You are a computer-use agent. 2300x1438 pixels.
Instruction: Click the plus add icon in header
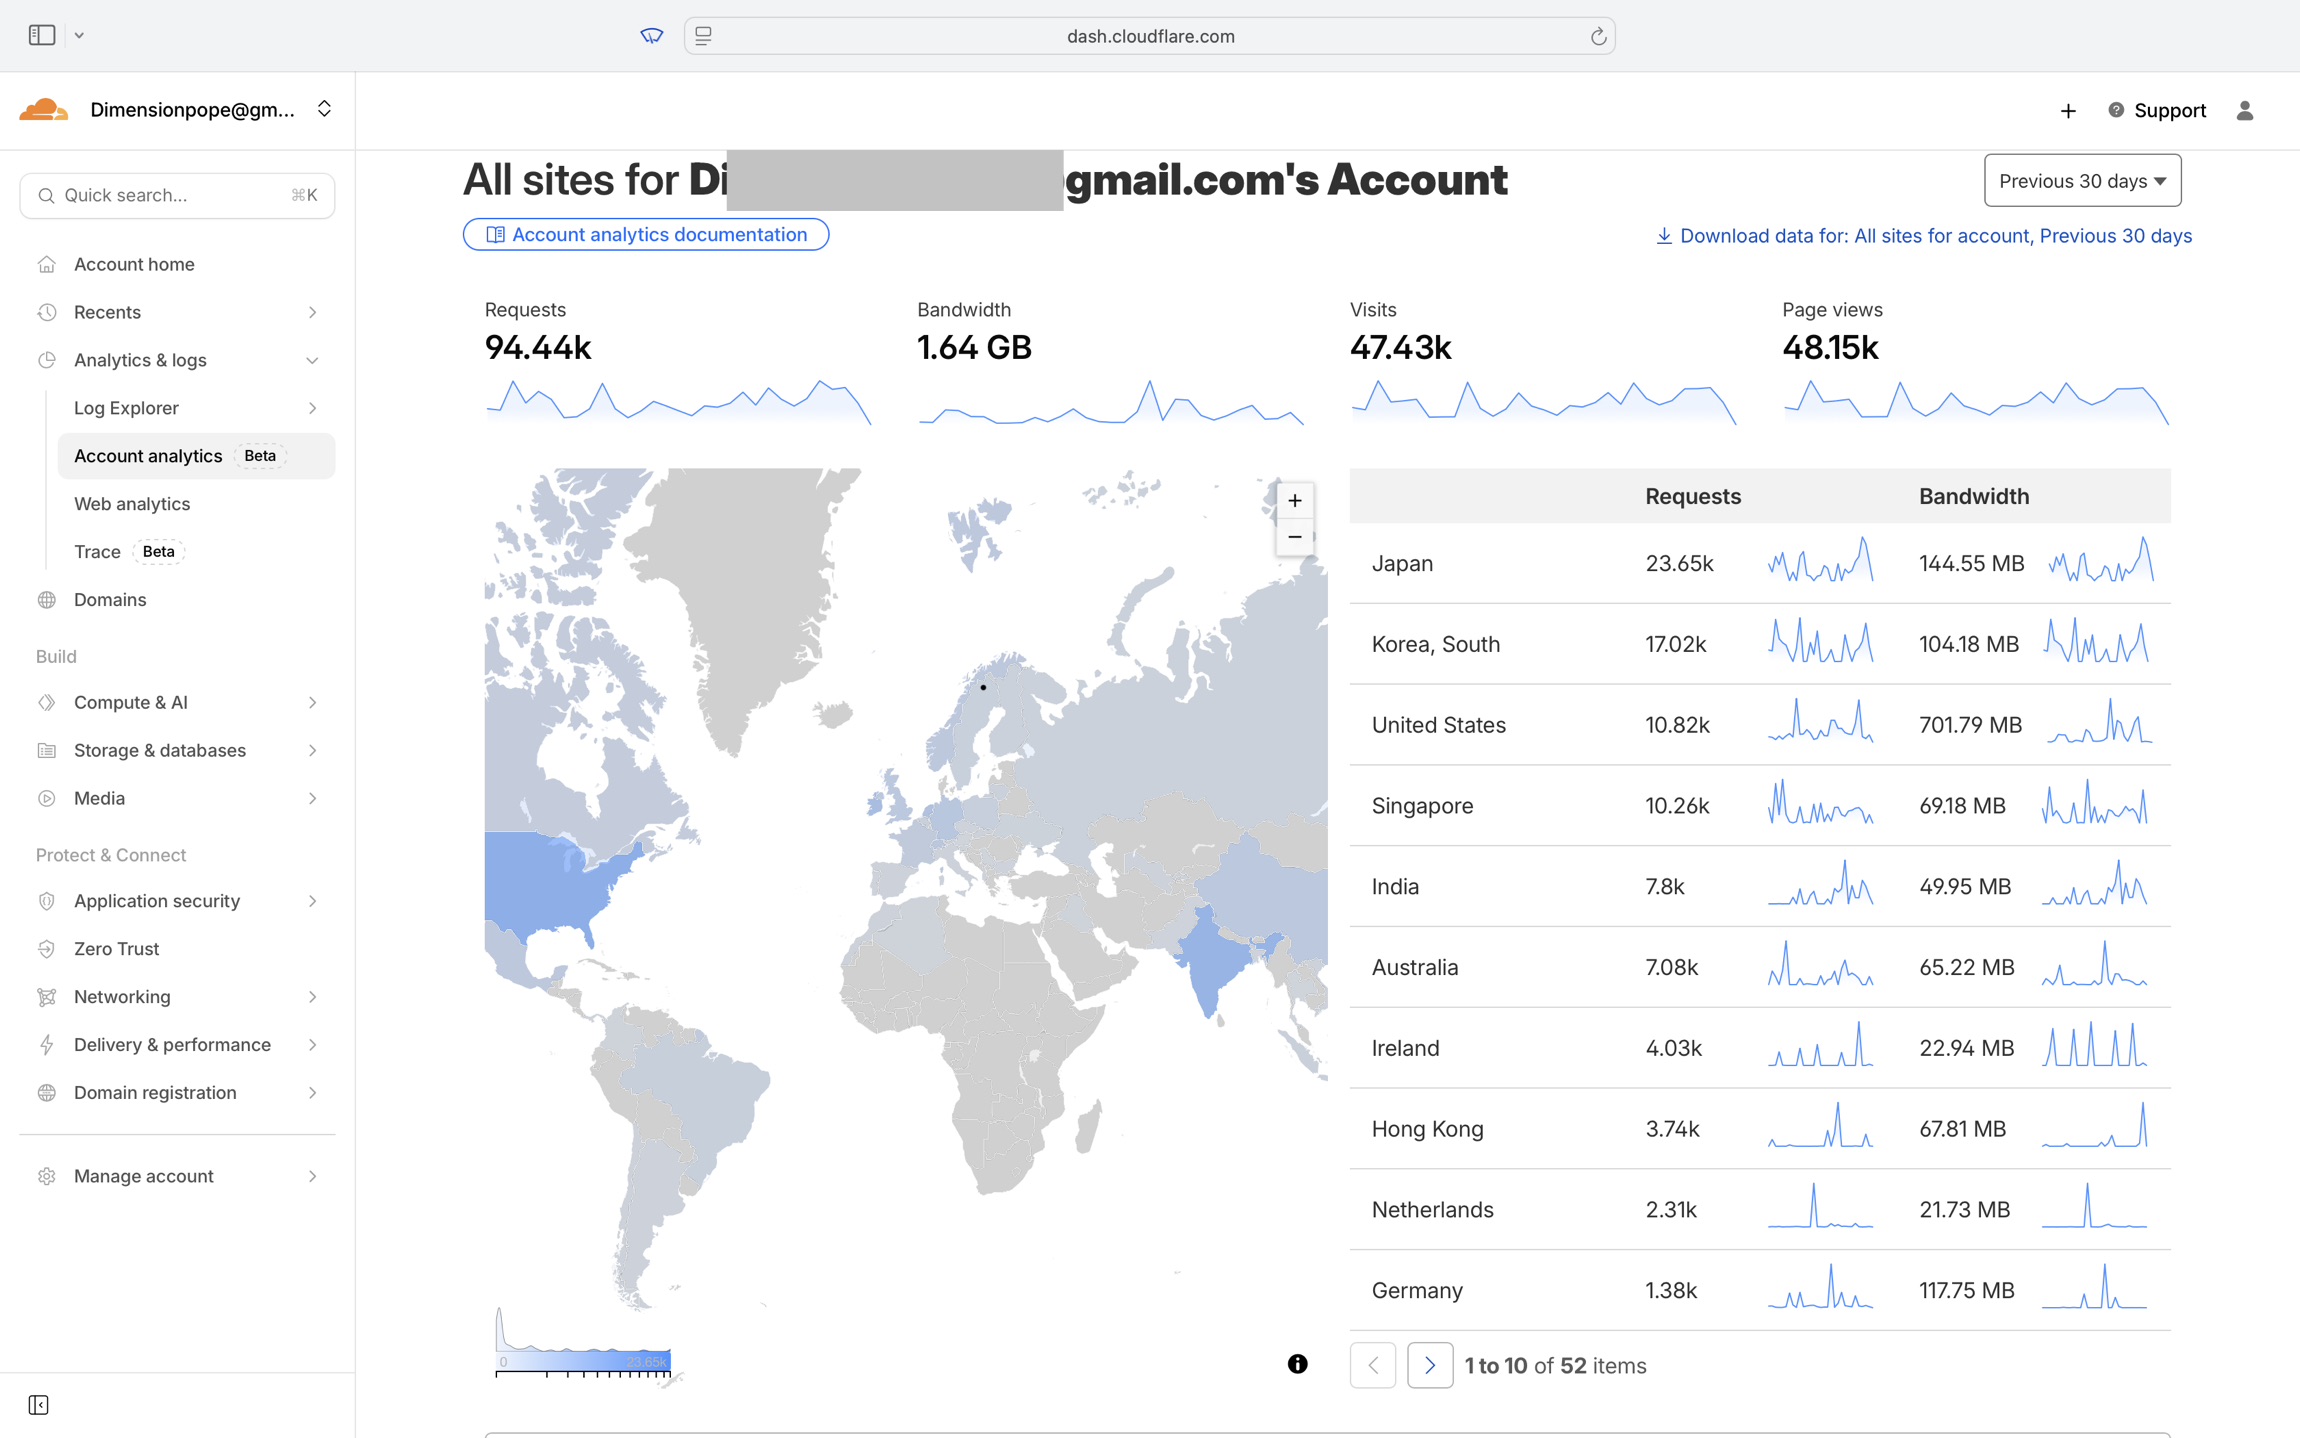[2068, 111]
